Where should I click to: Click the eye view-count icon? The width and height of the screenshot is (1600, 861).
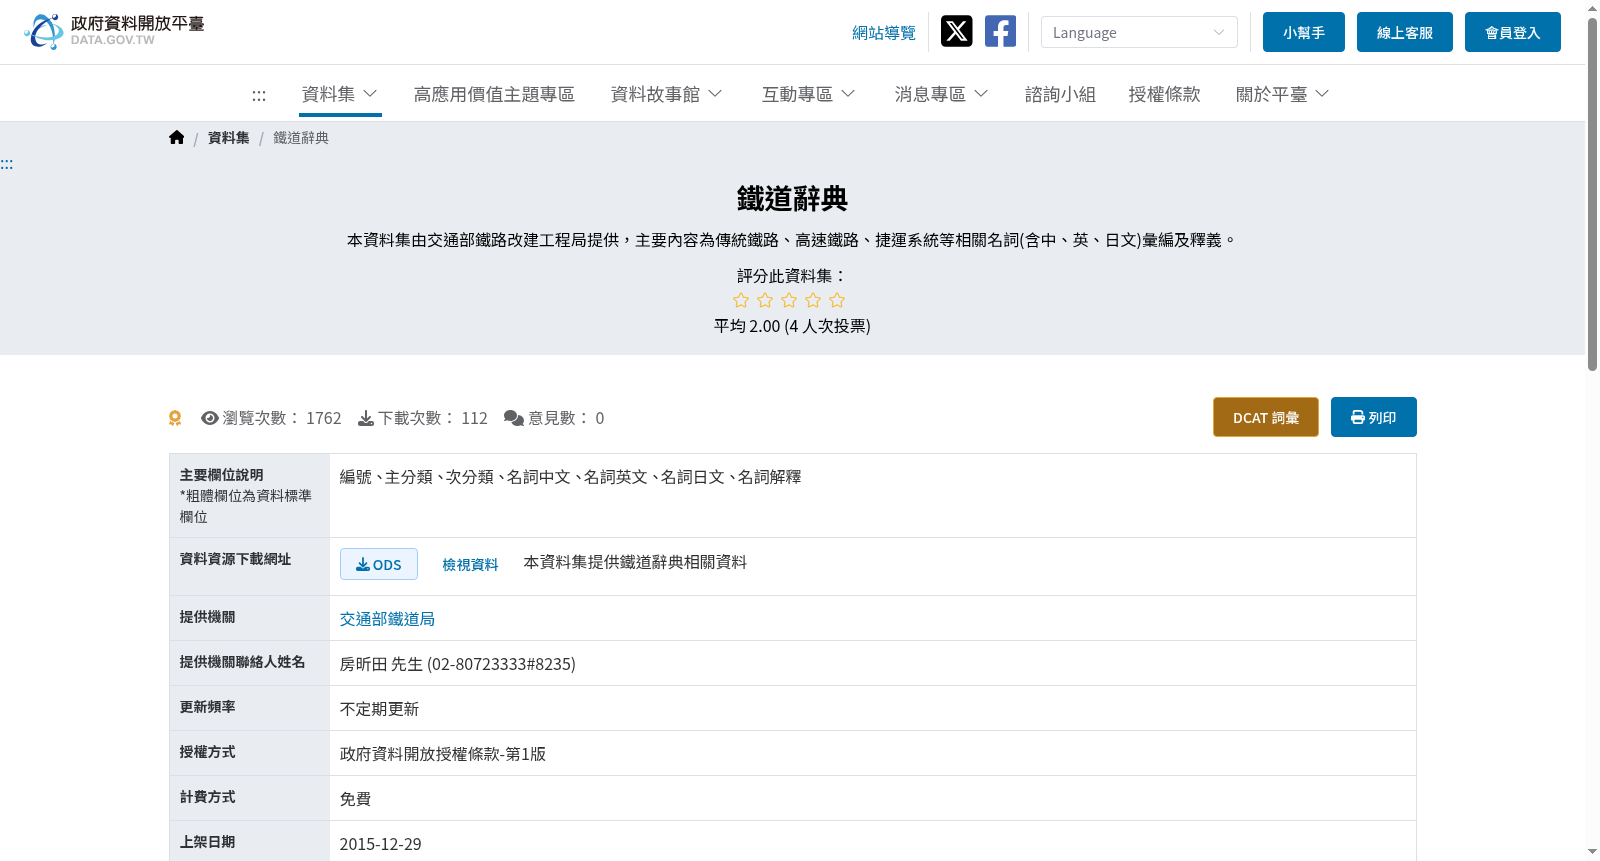[x=210, y=418]
